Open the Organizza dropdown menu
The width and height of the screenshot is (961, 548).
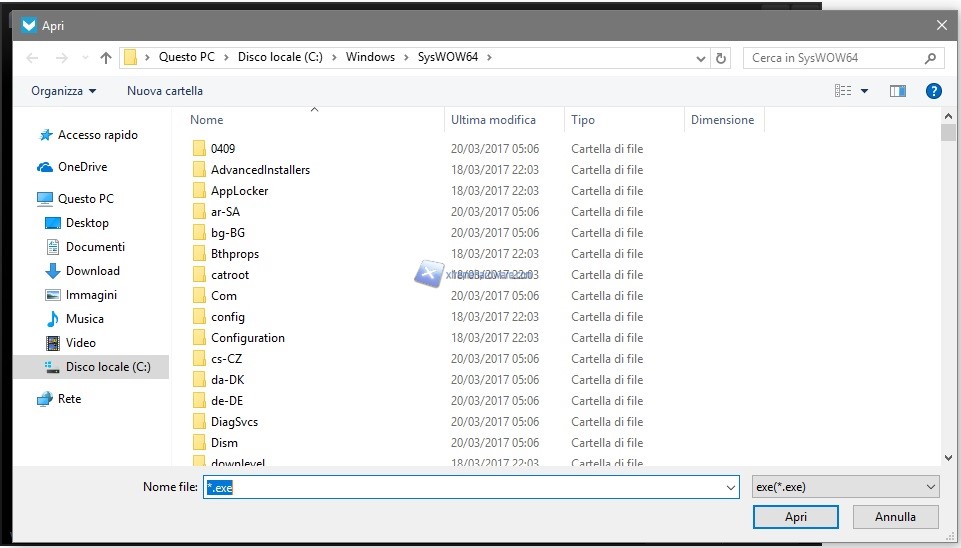[64, 91]
